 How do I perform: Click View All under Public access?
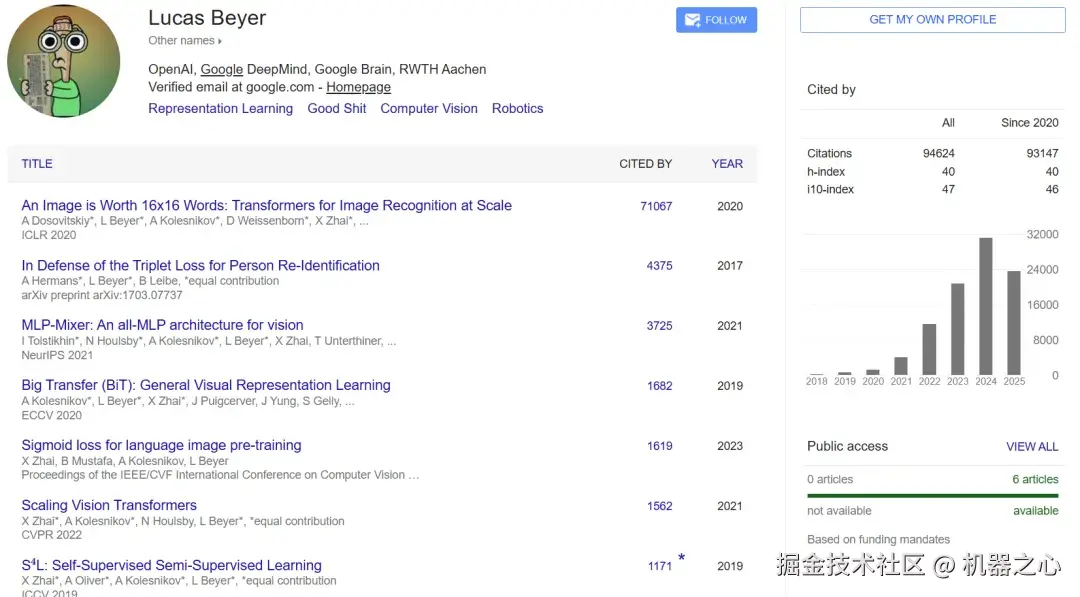pos(1032,446)
